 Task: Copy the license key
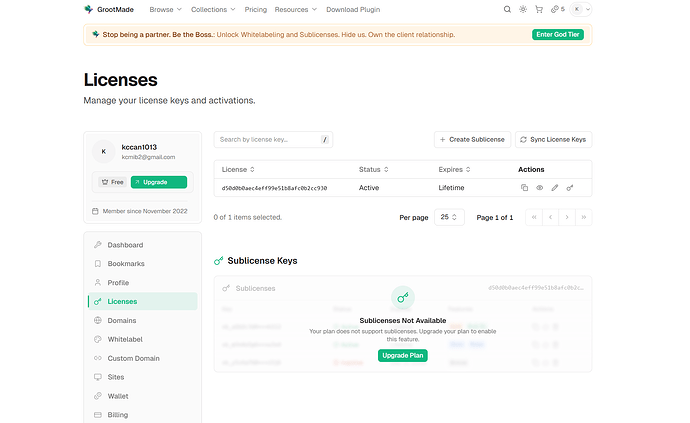coord(524,187)
